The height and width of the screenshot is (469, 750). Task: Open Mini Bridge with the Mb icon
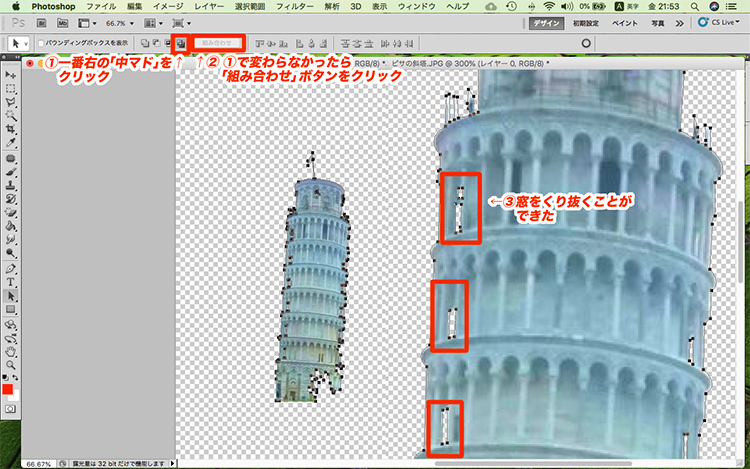62,23
